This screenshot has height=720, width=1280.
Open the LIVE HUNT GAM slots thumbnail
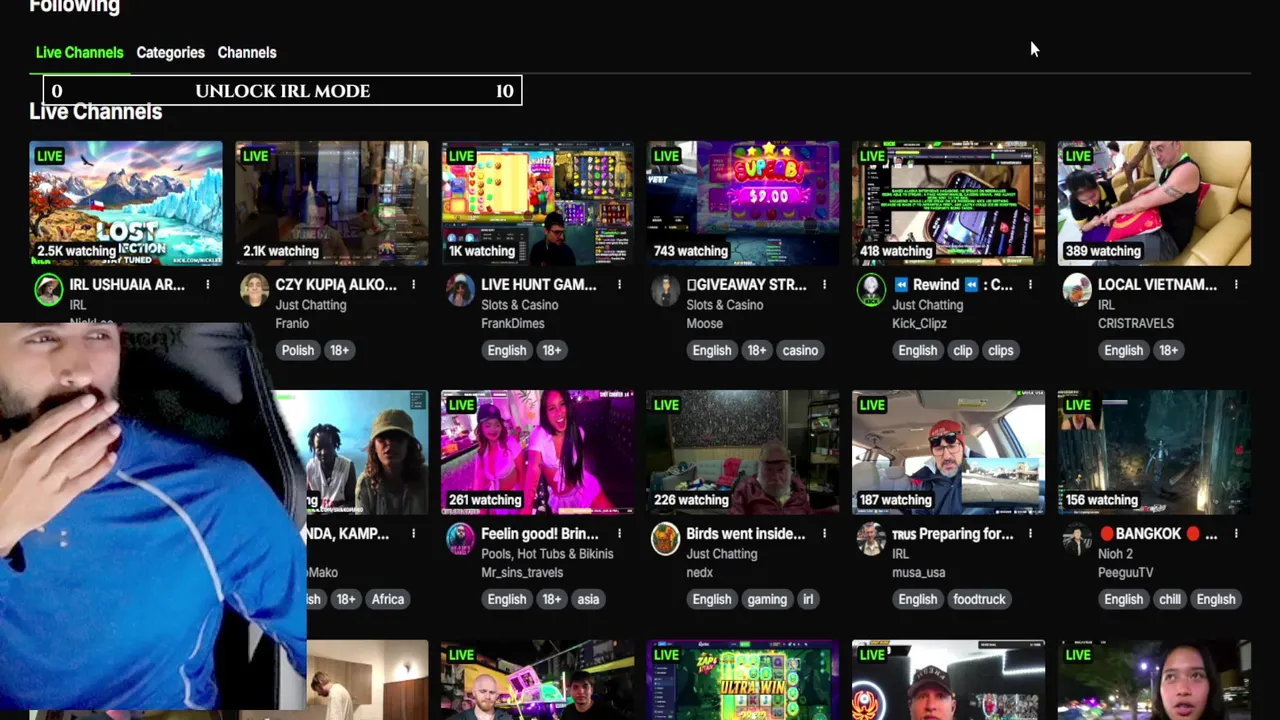click(537, 203)
